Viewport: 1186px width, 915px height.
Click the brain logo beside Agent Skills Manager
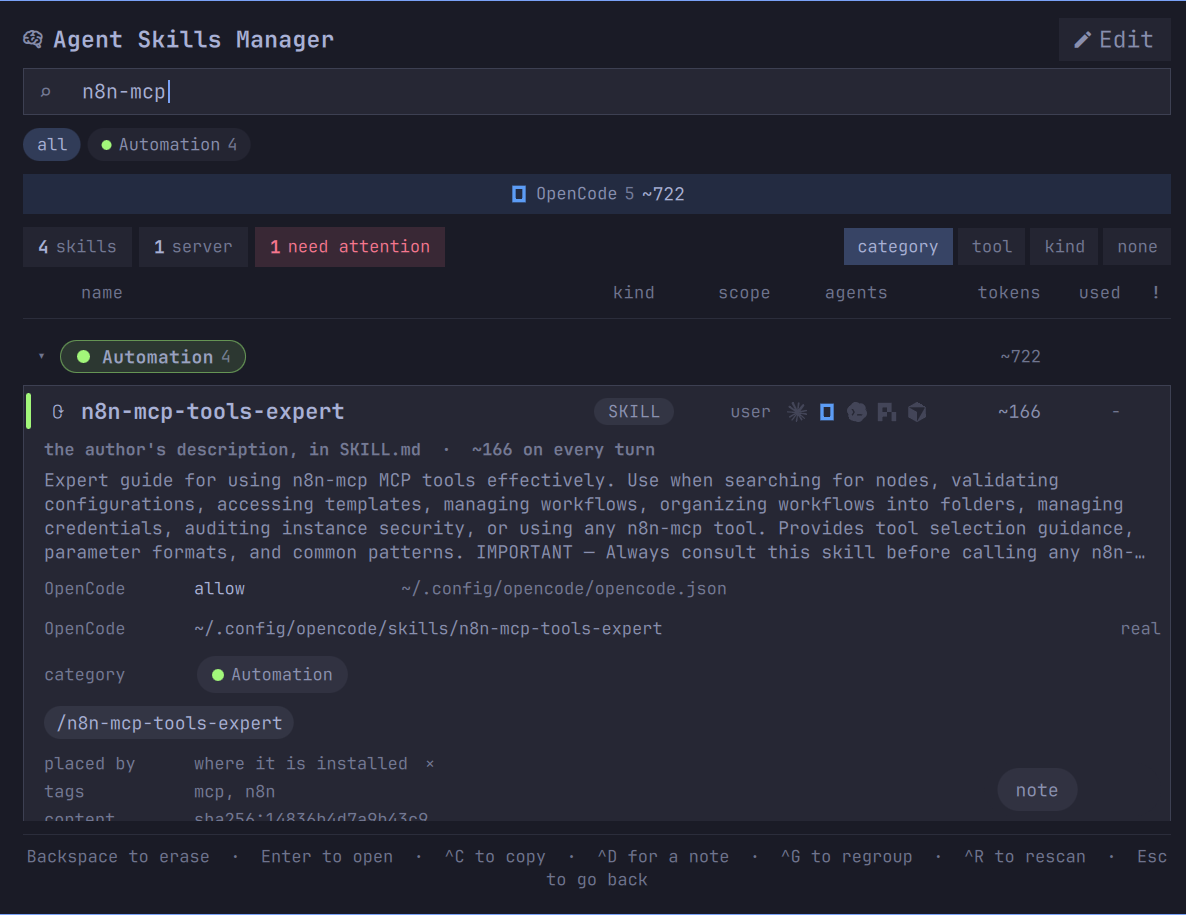point(33,39)
